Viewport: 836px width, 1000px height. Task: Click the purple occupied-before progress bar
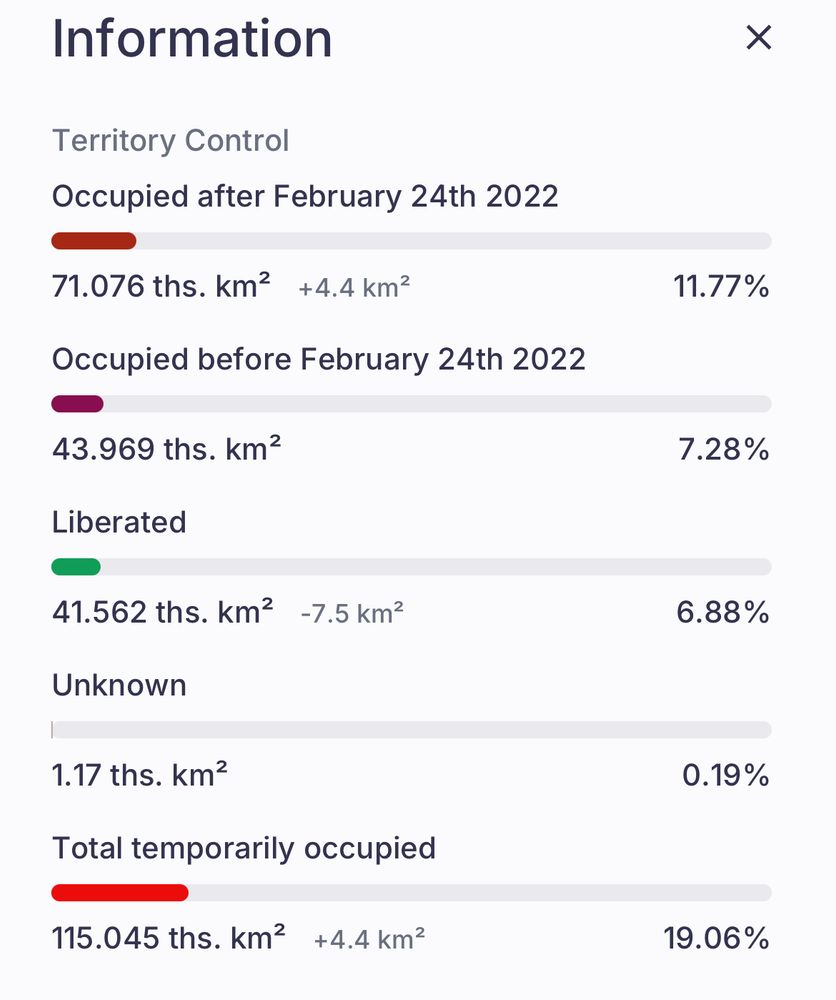[77, 404]
